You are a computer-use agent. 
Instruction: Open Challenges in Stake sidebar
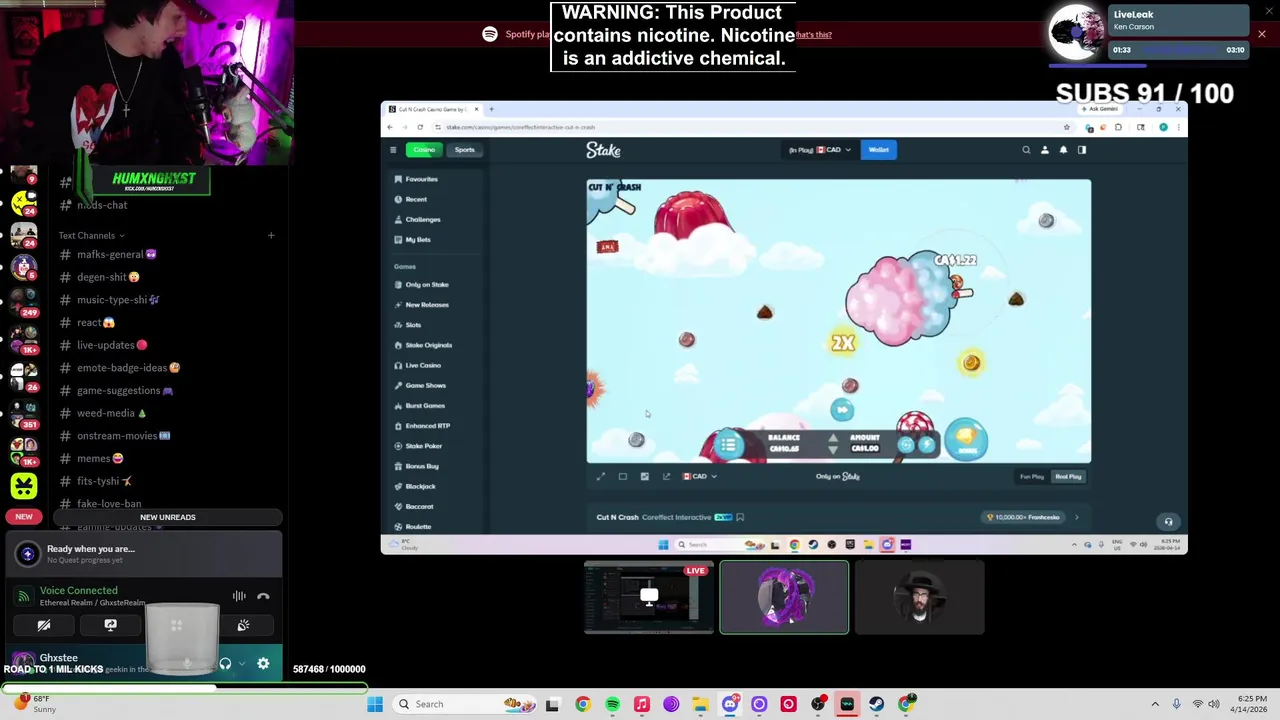418,219
